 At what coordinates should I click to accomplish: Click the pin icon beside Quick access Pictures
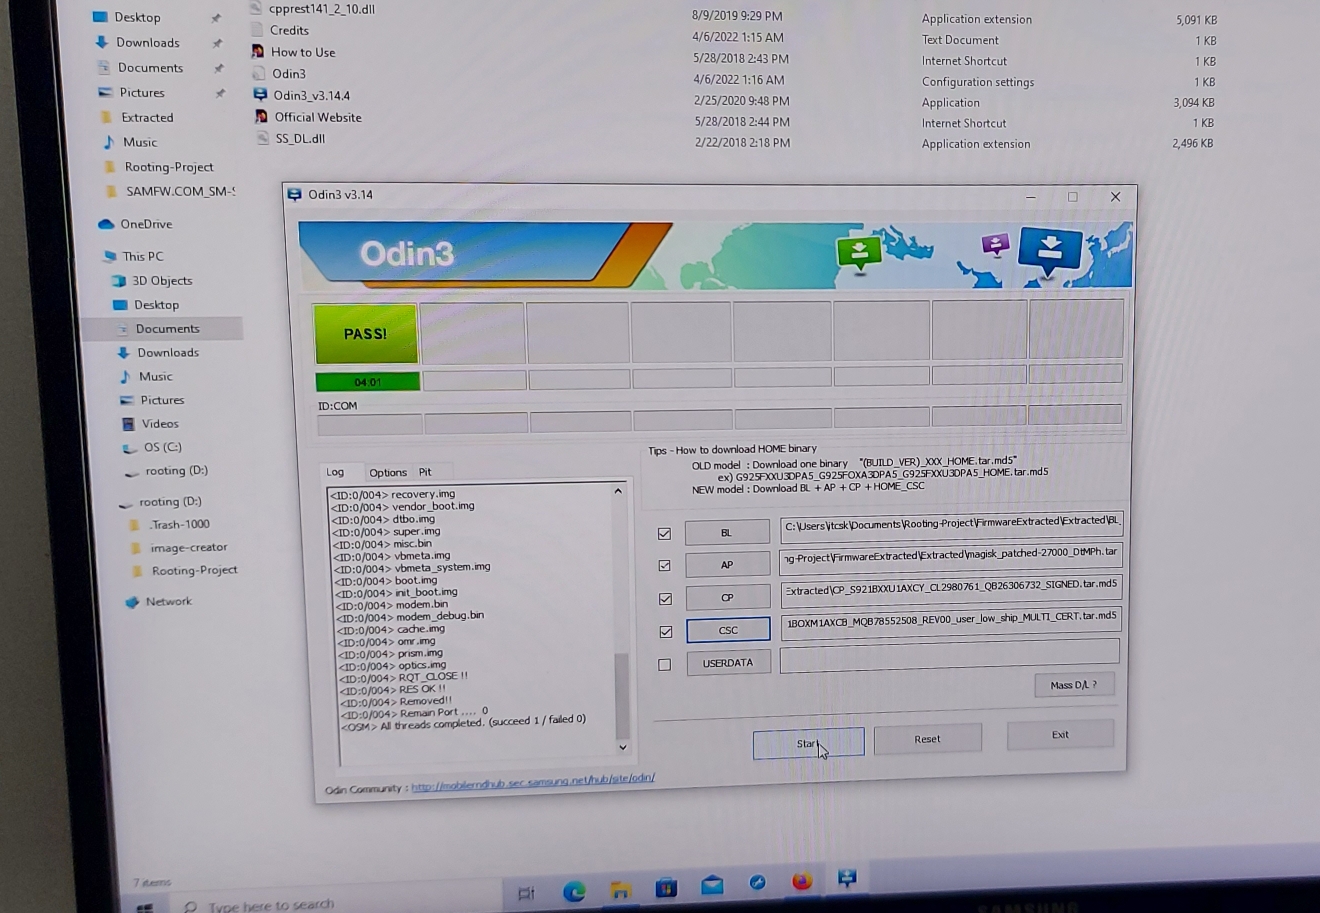pos(220,93)
